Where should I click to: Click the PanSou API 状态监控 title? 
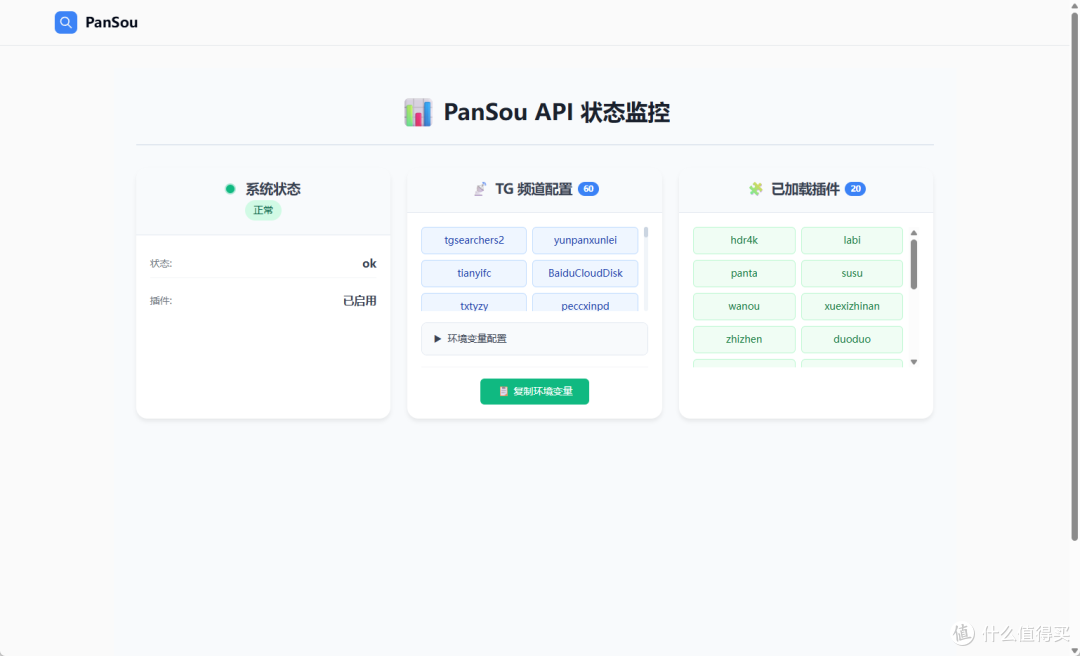[557, 112]
